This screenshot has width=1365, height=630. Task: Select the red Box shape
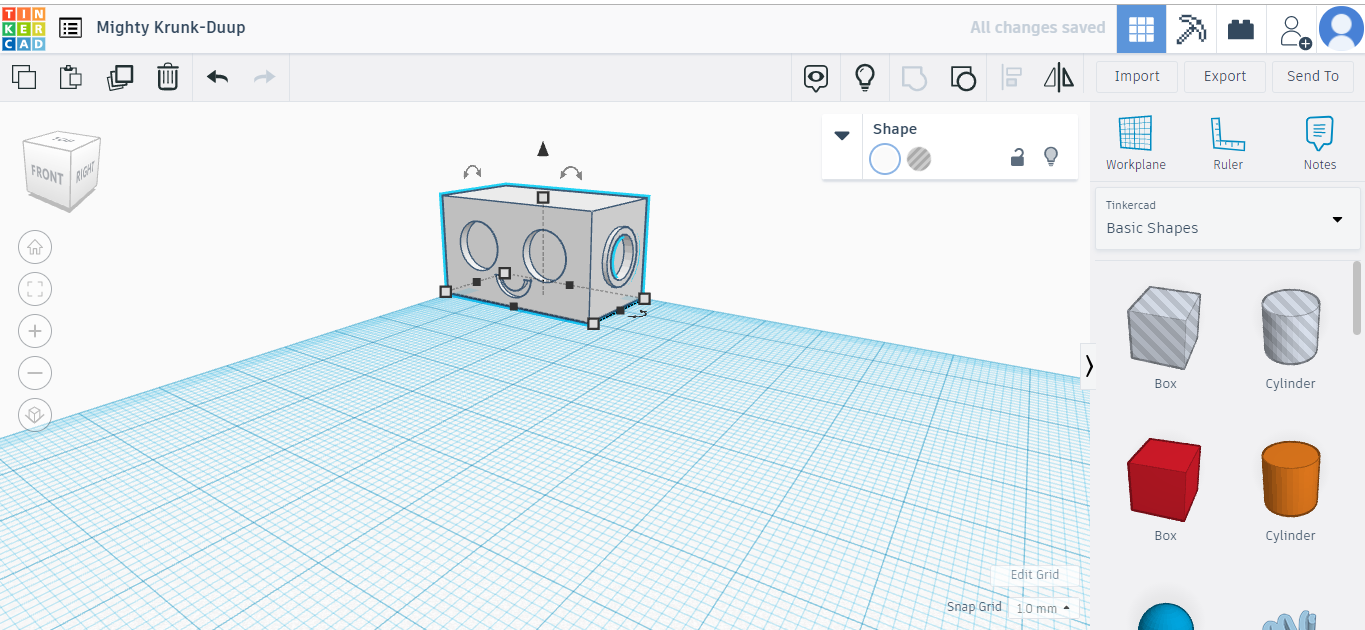coord(1165,480)
